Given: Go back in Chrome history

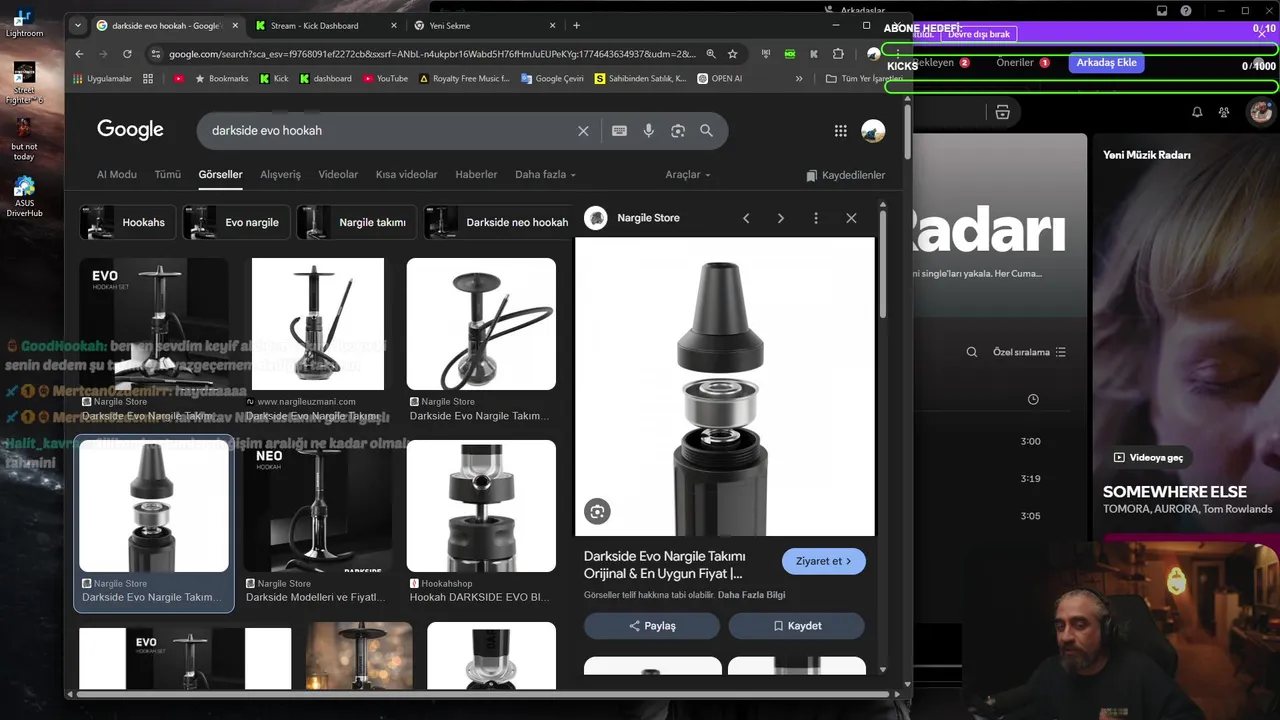Looking at the screenshot, I should pyautogui.click(x=80, y=54).
